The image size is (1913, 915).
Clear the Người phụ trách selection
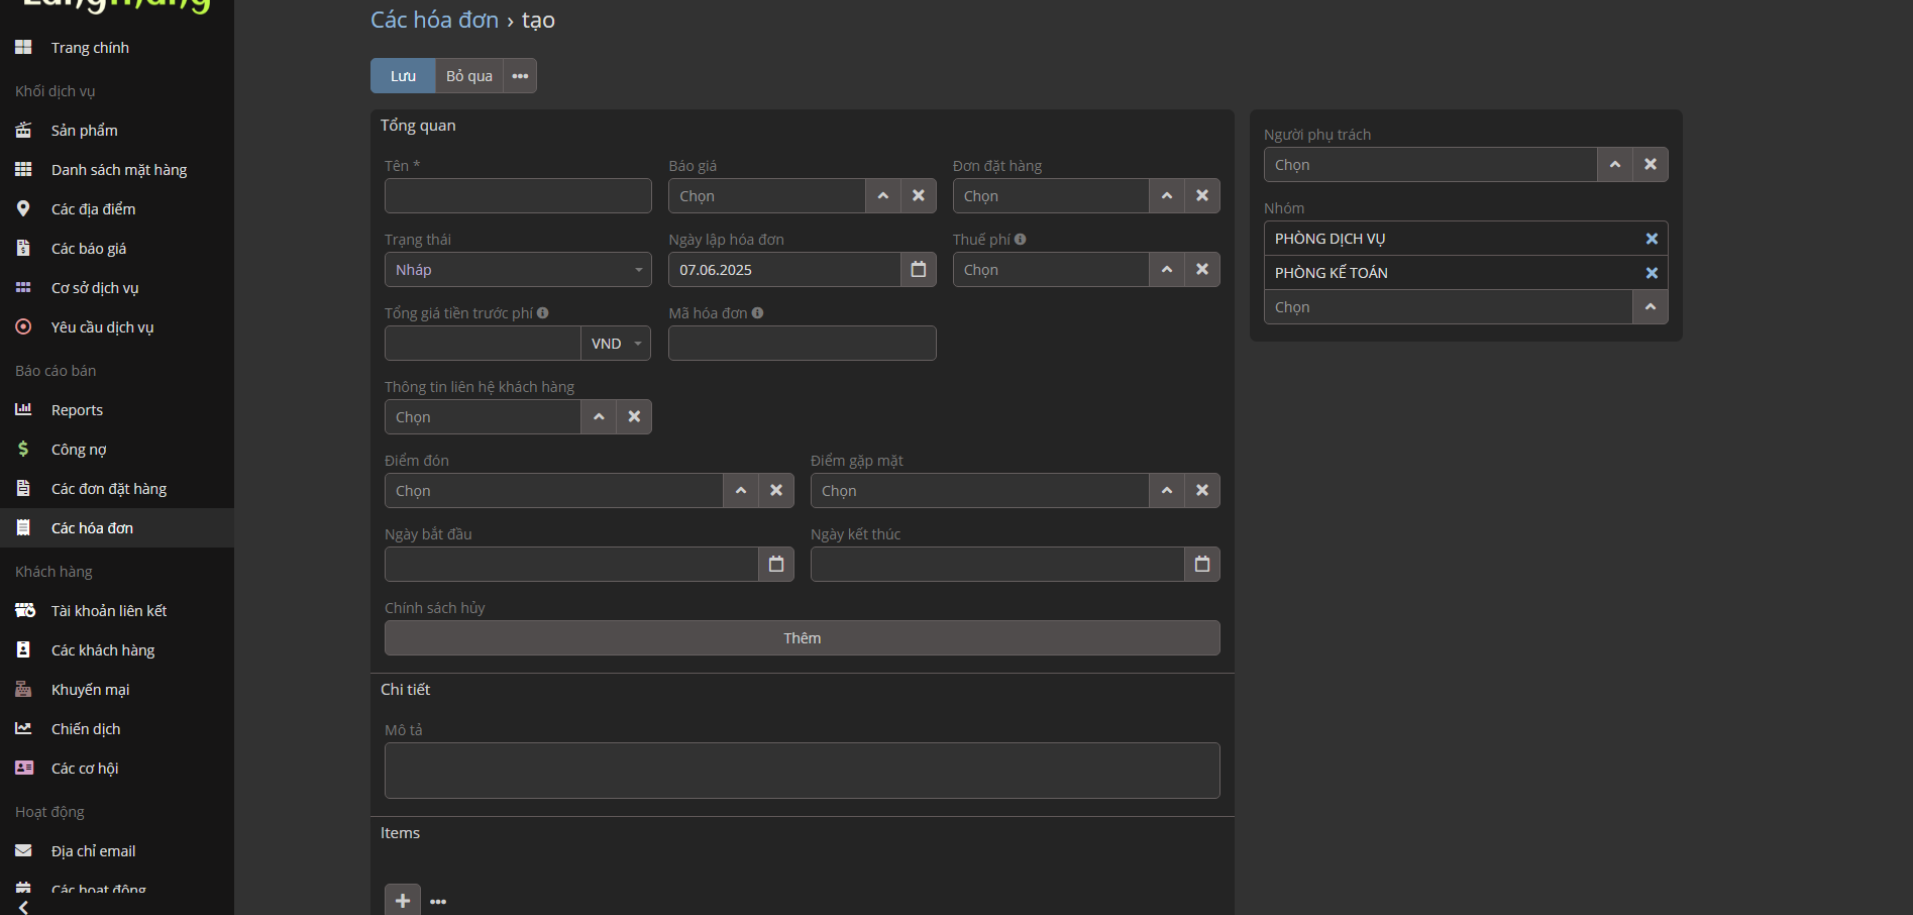(1650, 165)
